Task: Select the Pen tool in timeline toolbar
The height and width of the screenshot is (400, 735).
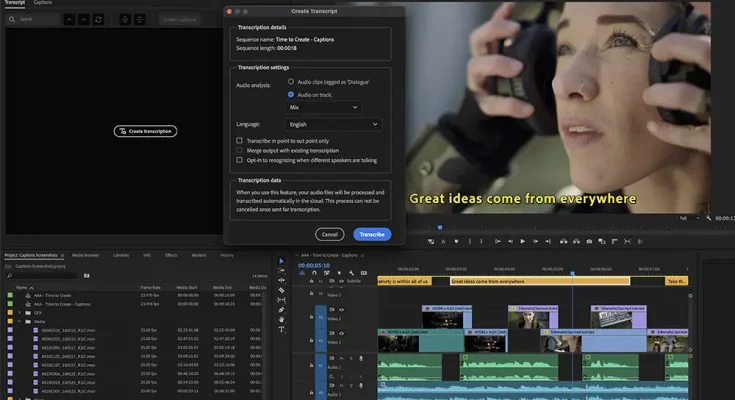Action: 281,310
